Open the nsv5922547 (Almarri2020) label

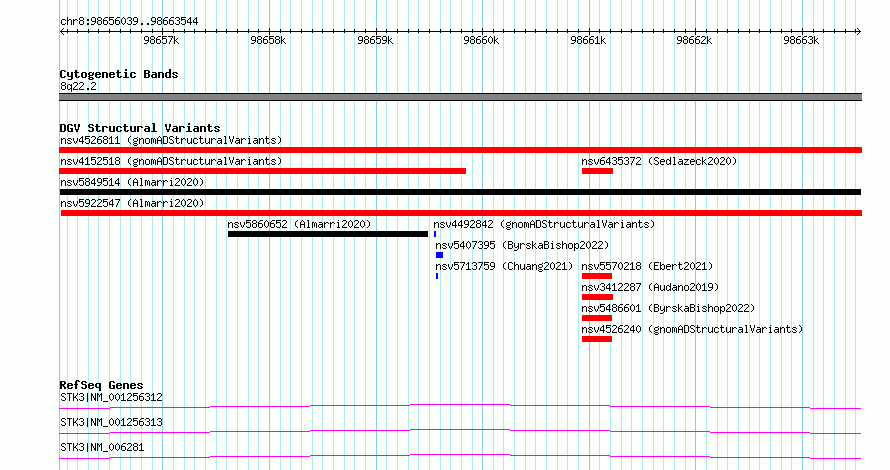132,203
